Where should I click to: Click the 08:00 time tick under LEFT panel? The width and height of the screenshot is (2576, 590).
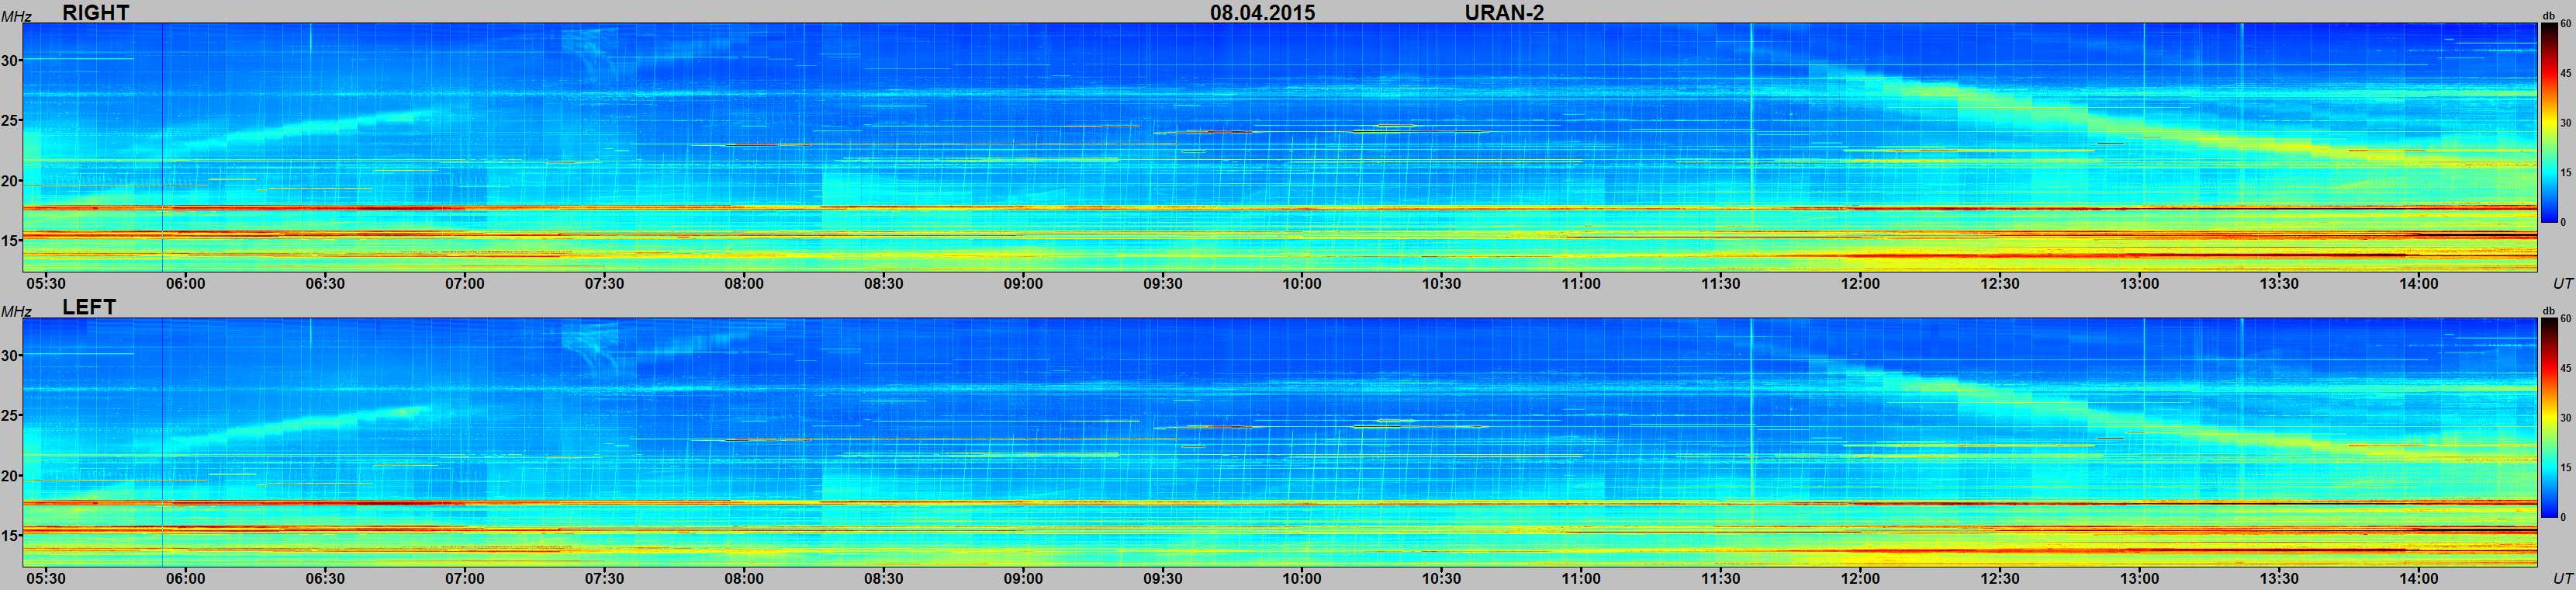(744, 578)
